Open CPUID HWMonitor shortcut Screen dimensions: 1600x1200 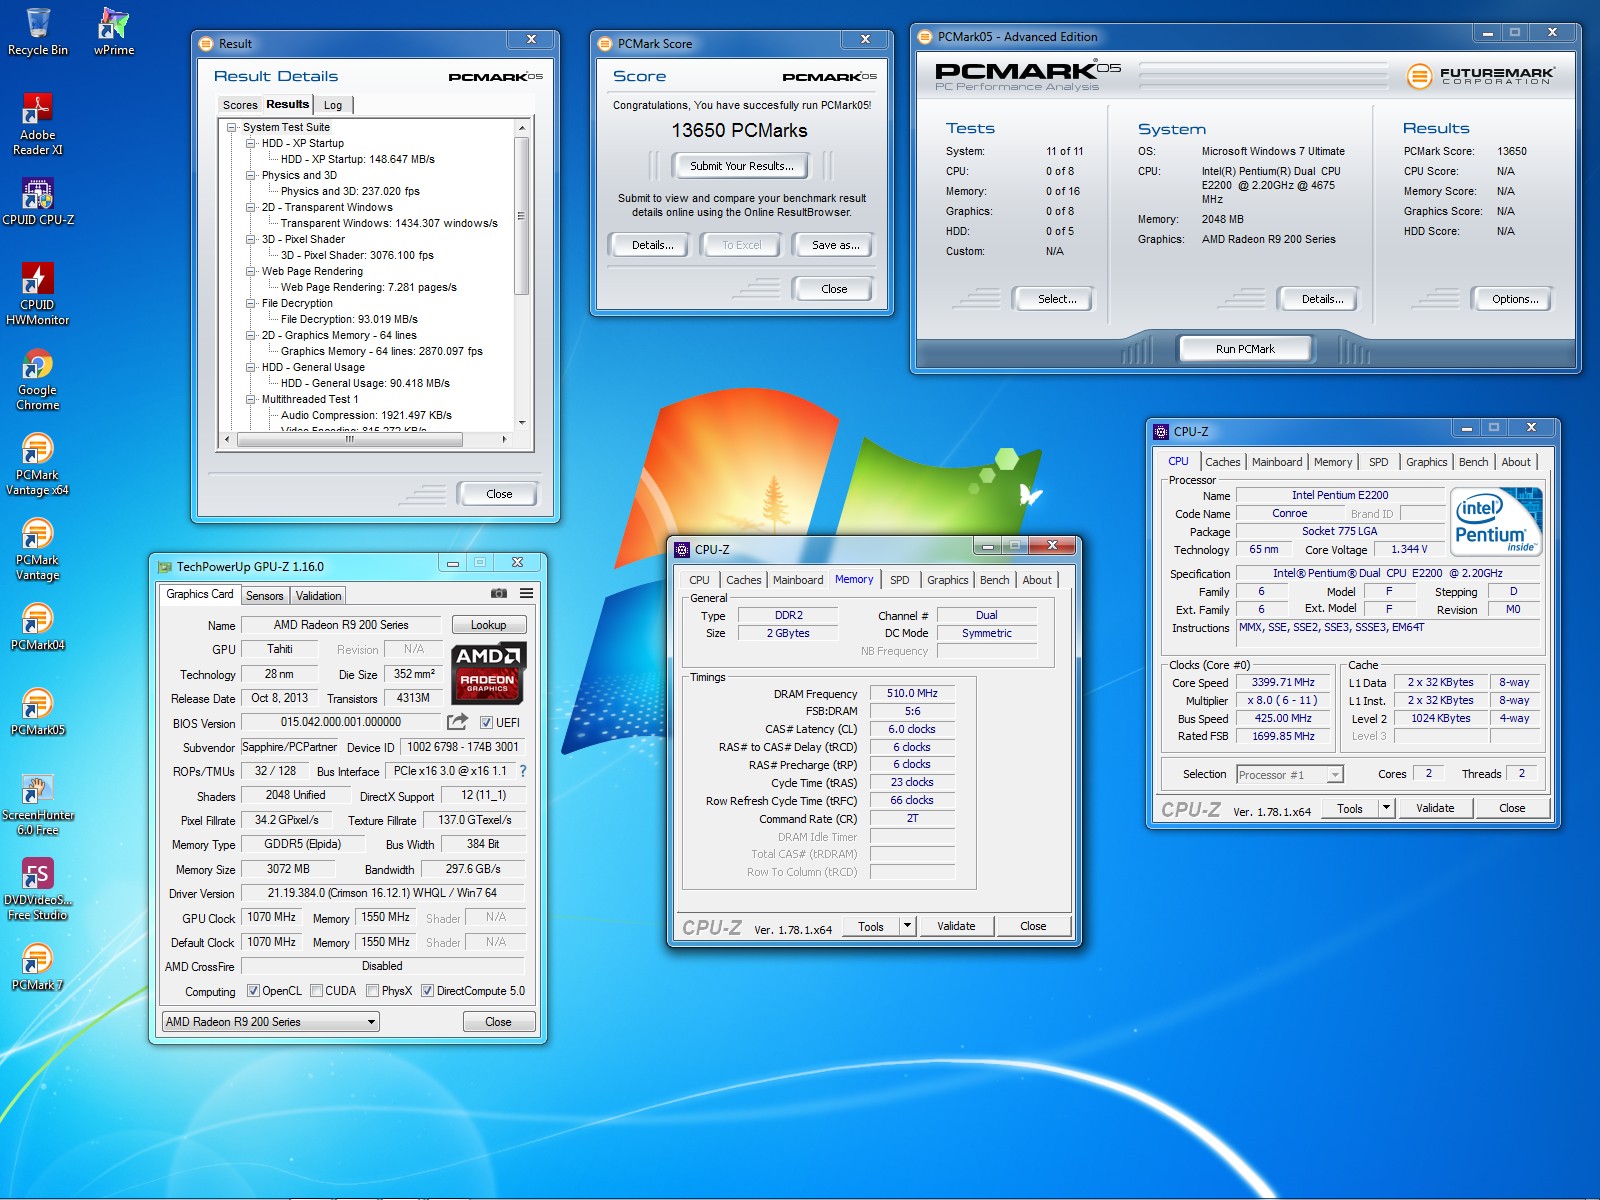(38, 294)
